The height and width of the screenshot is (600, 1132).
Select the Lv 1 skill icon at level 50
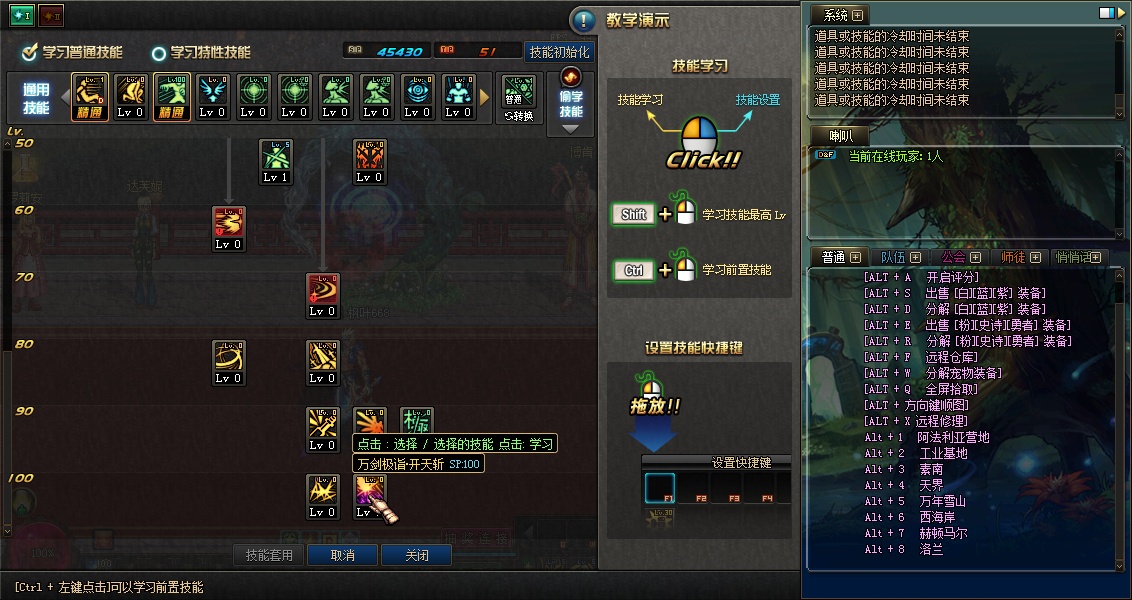(276, 162)
